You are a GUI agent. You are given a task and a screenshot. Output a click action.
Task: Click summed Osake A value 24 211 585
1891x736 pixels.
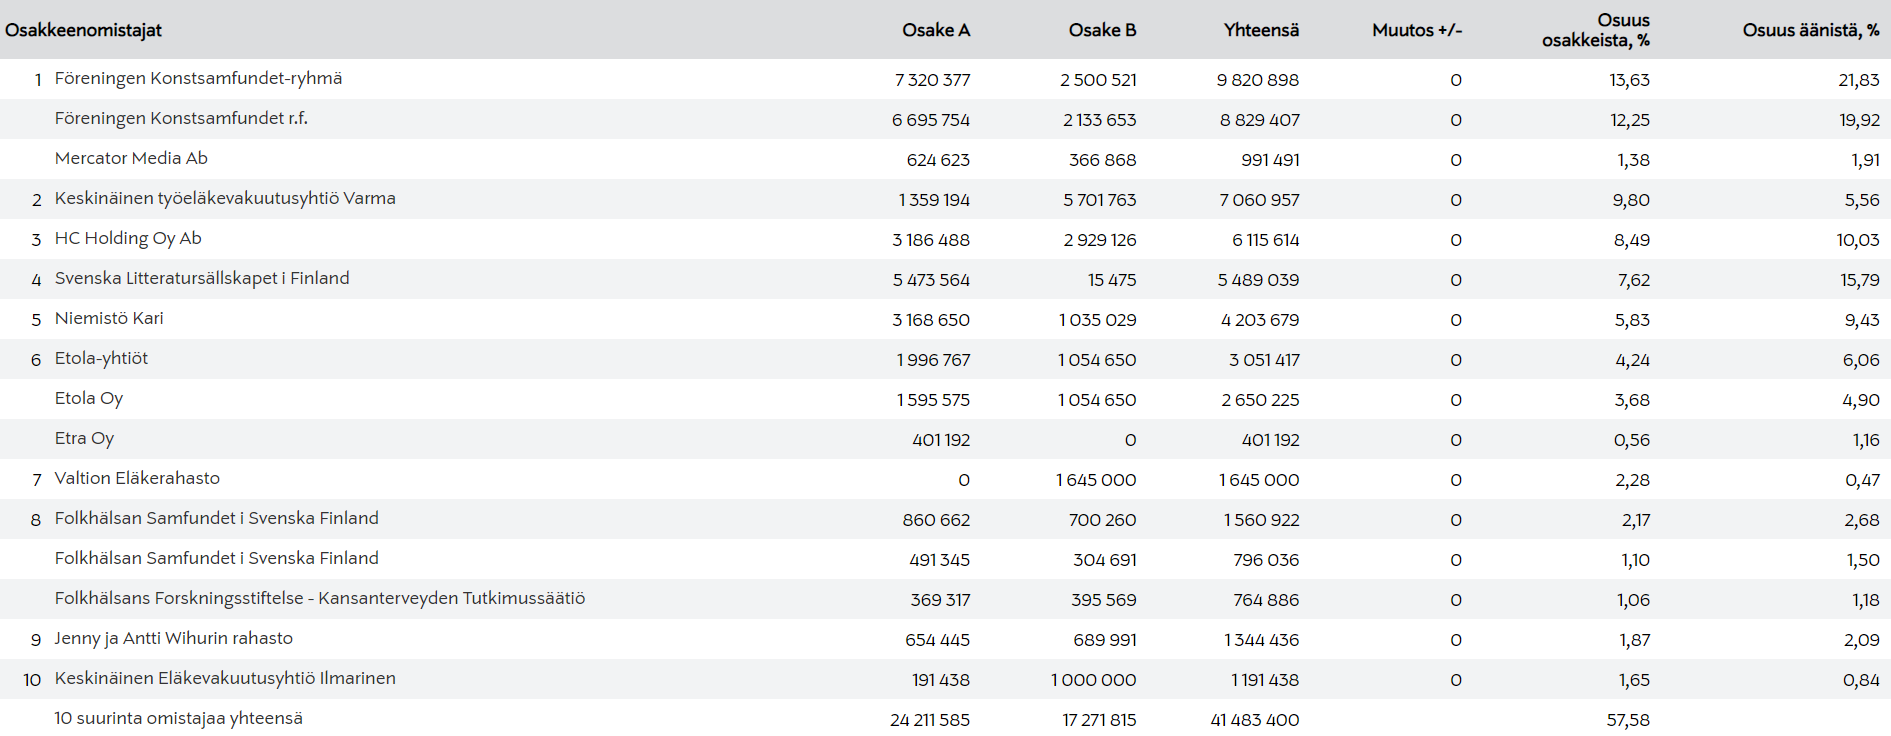point(930,720)
